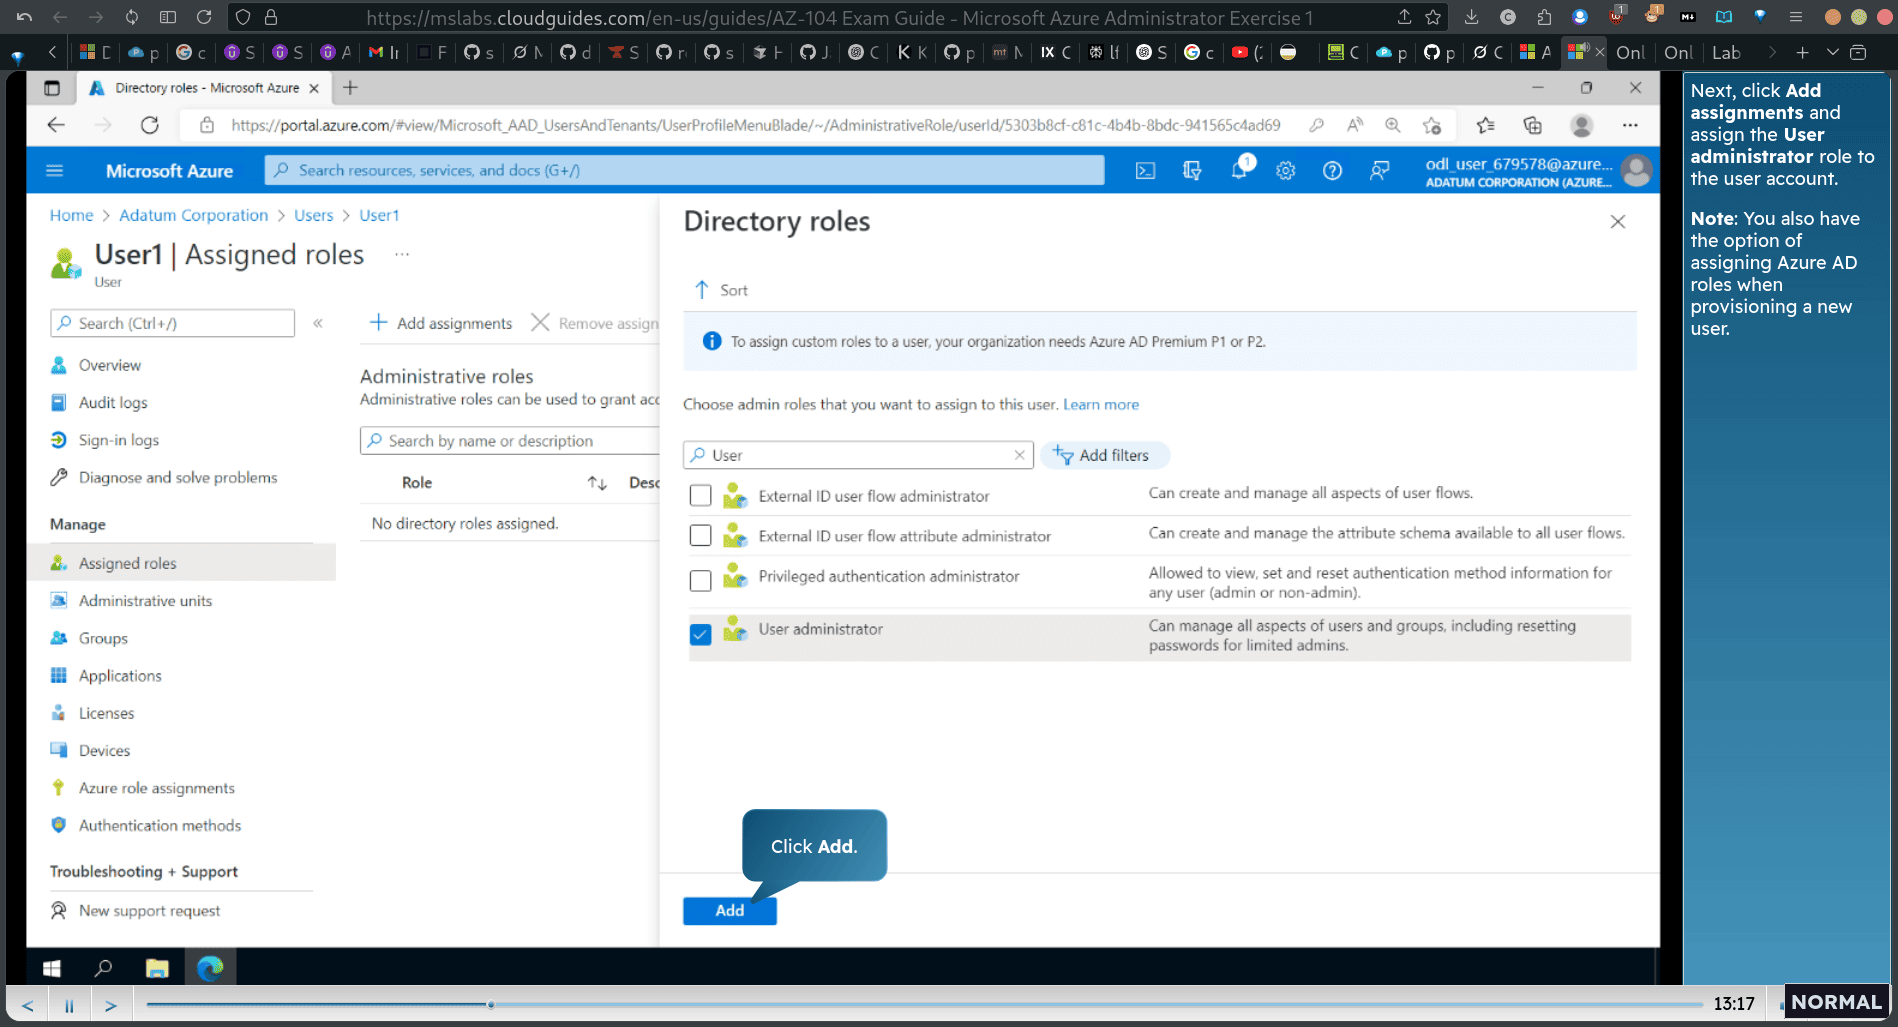Click the blue Add button
Screen dimensions: 1898x1027
[x=729, y=910]
